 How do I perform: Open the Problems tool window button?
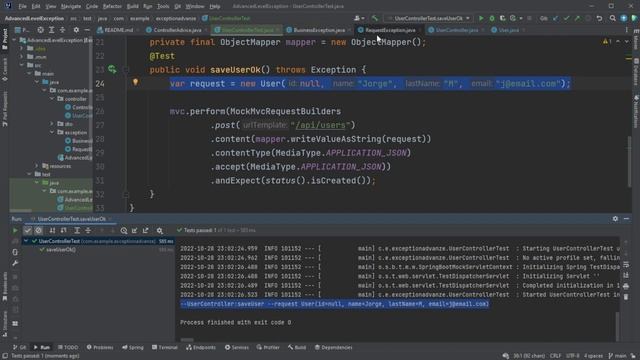click(x=100, y=347)
